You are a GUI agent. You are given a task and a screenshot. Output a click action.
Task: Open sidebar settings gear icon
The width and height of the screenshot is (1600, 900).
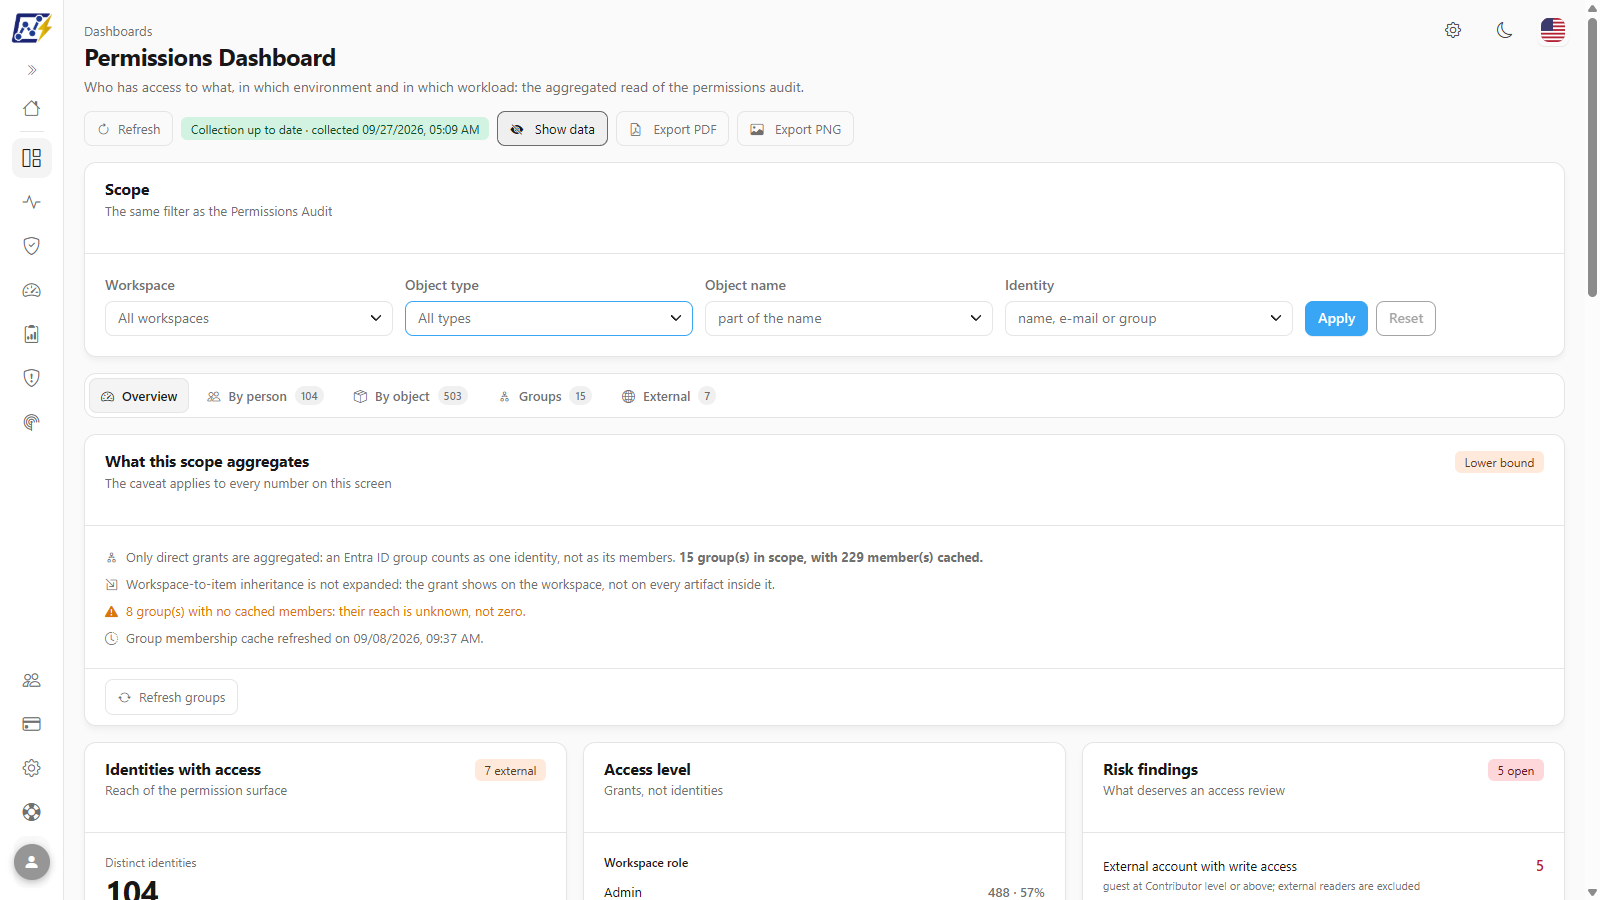32,768
